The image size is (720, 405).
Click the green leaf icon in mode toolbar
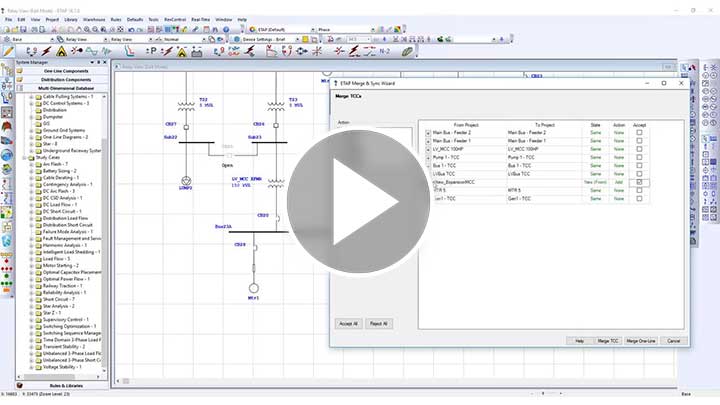[x=407, y=51]
